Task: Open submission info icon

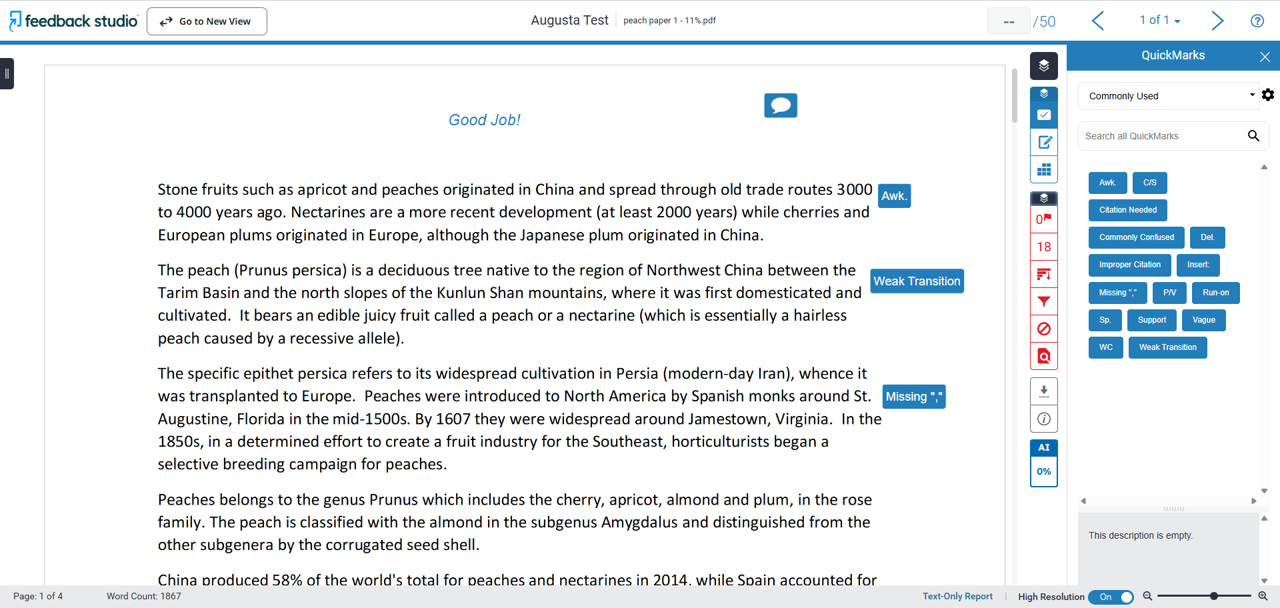Action: tap(1043, 419)
